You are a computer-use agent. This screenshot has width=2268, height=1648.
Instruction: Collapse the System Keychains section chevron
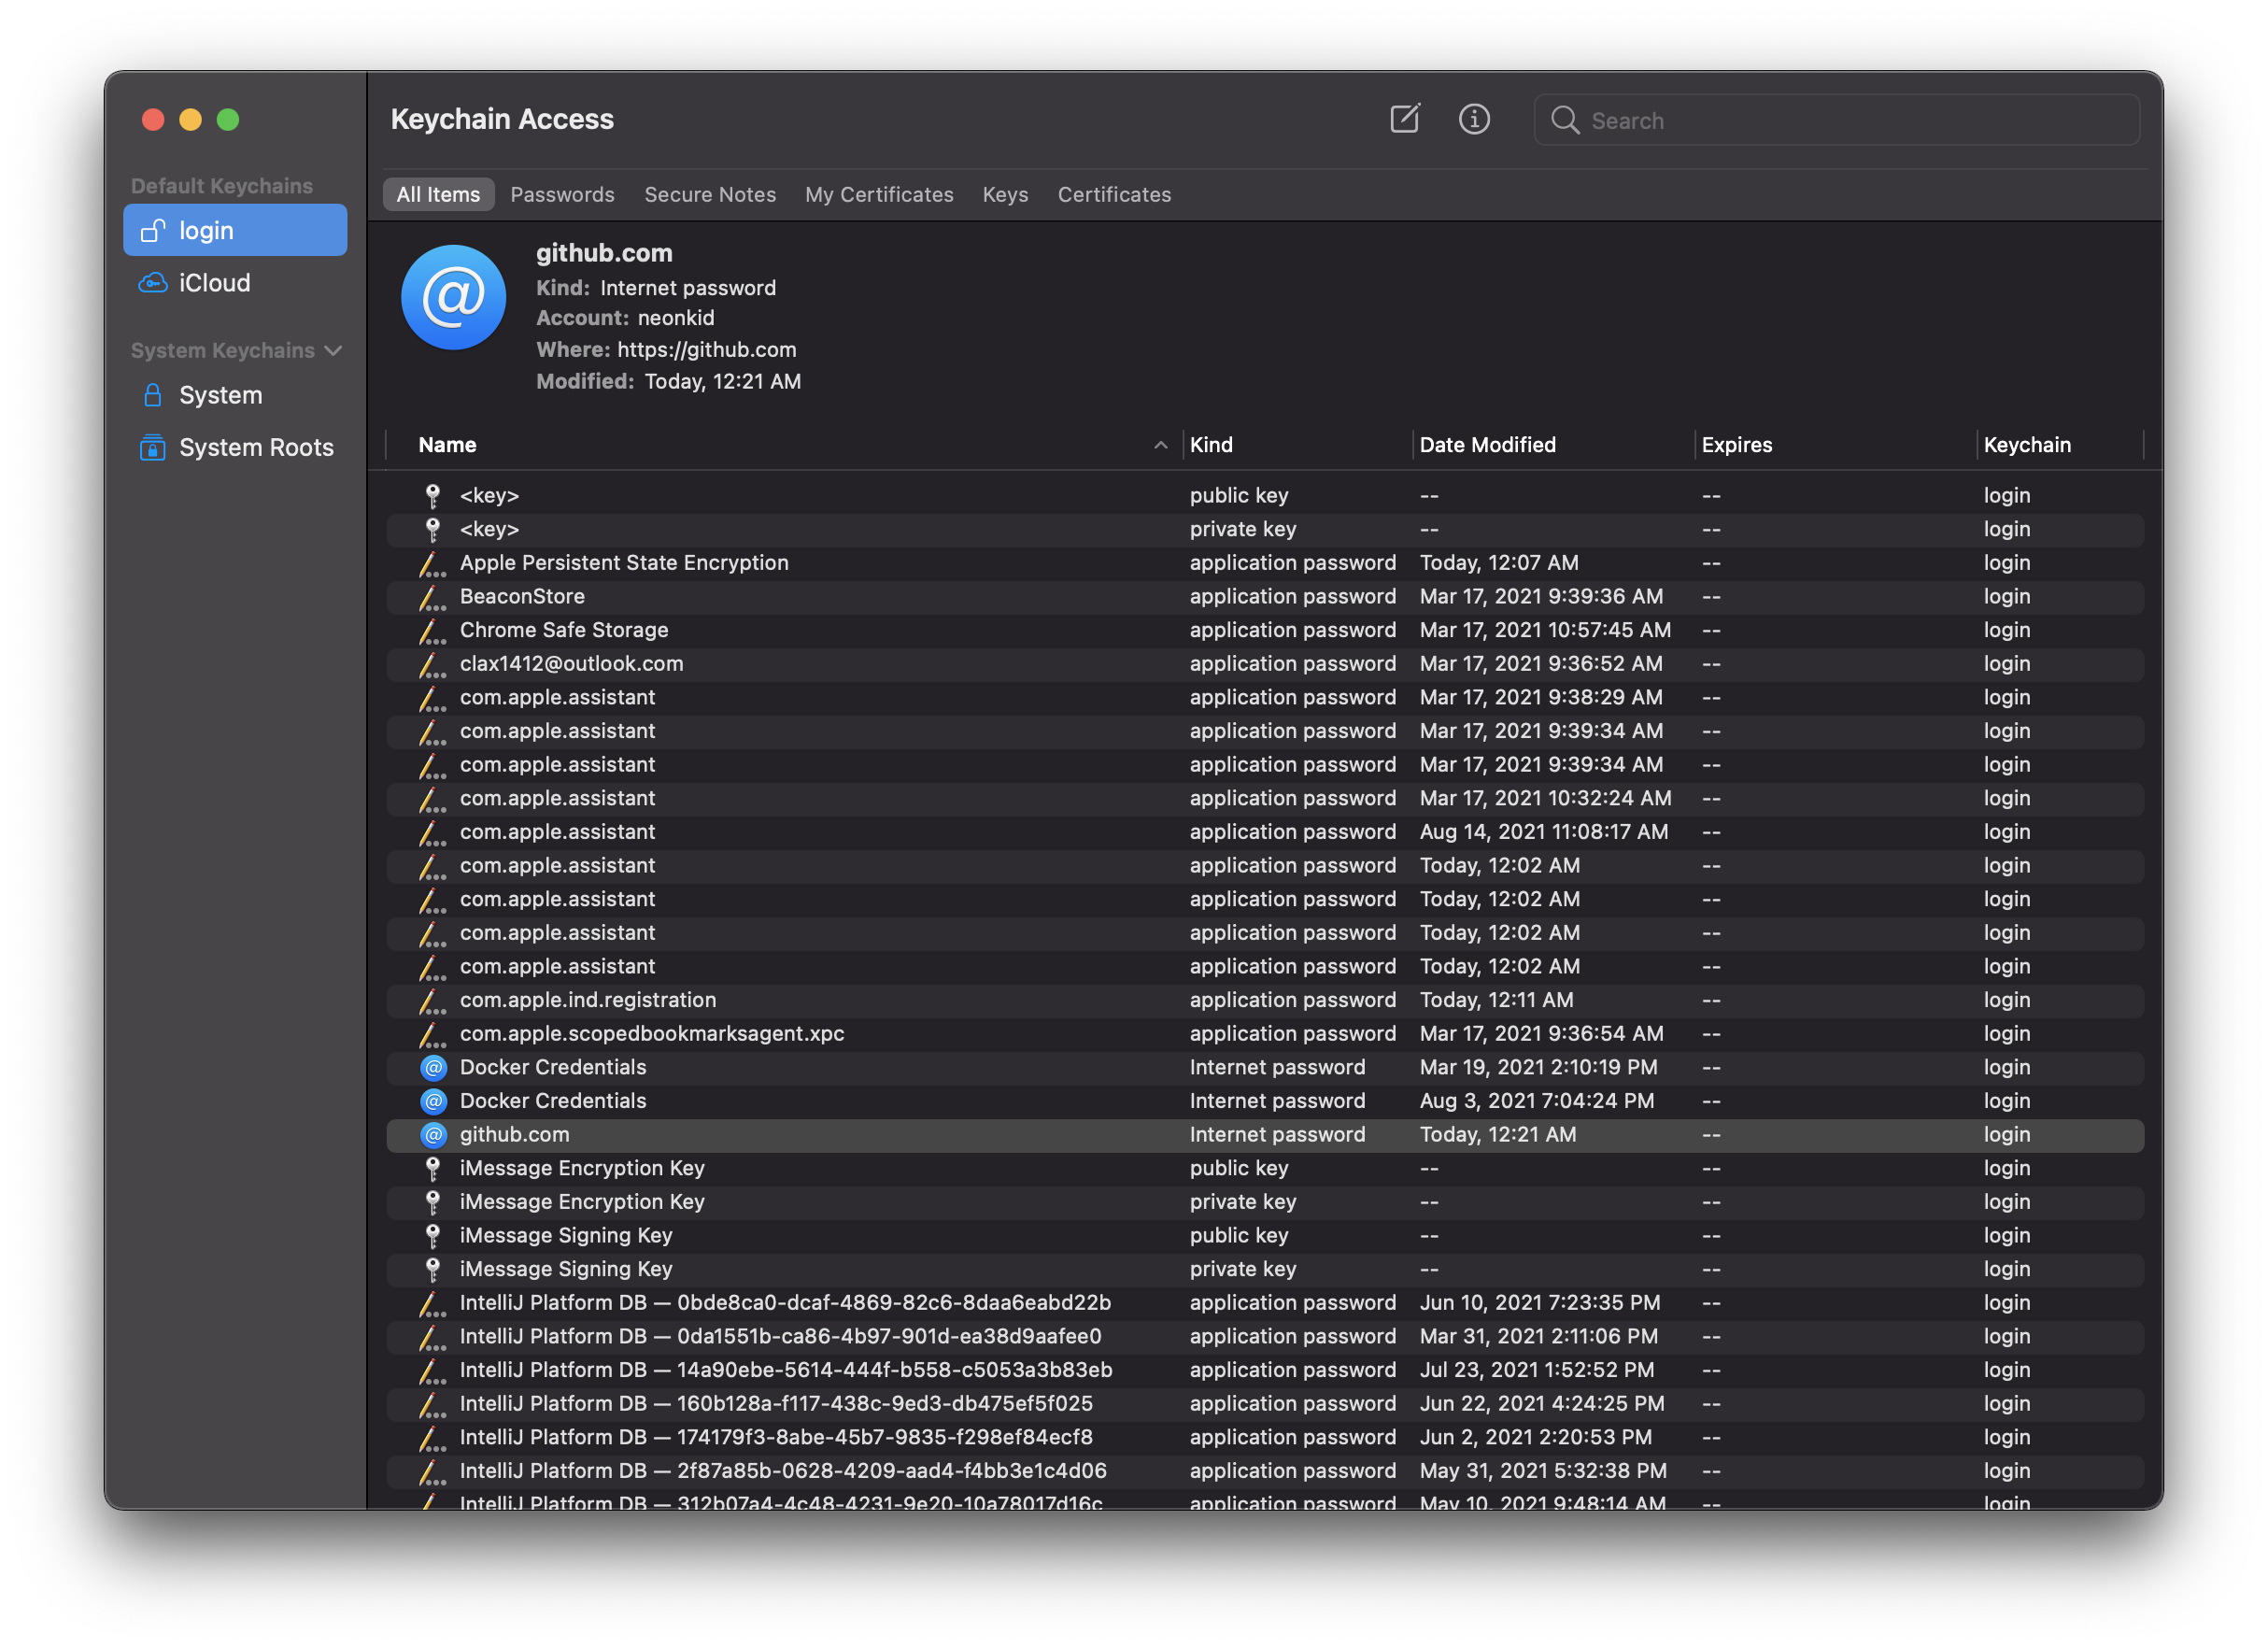334,351
